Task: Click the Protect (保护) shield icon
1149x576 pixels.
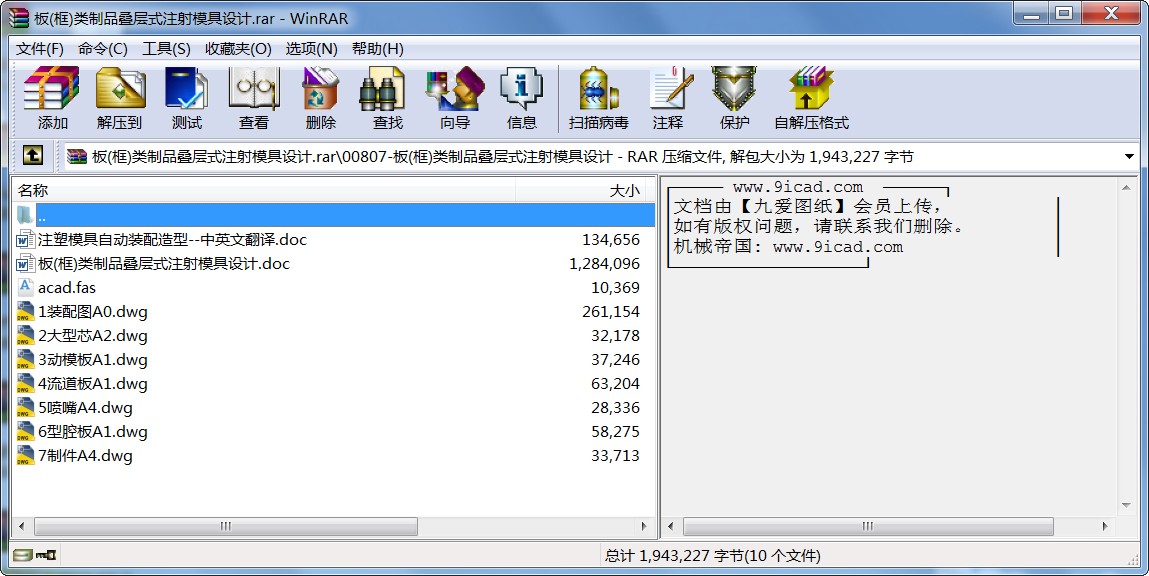Action: 734,98
